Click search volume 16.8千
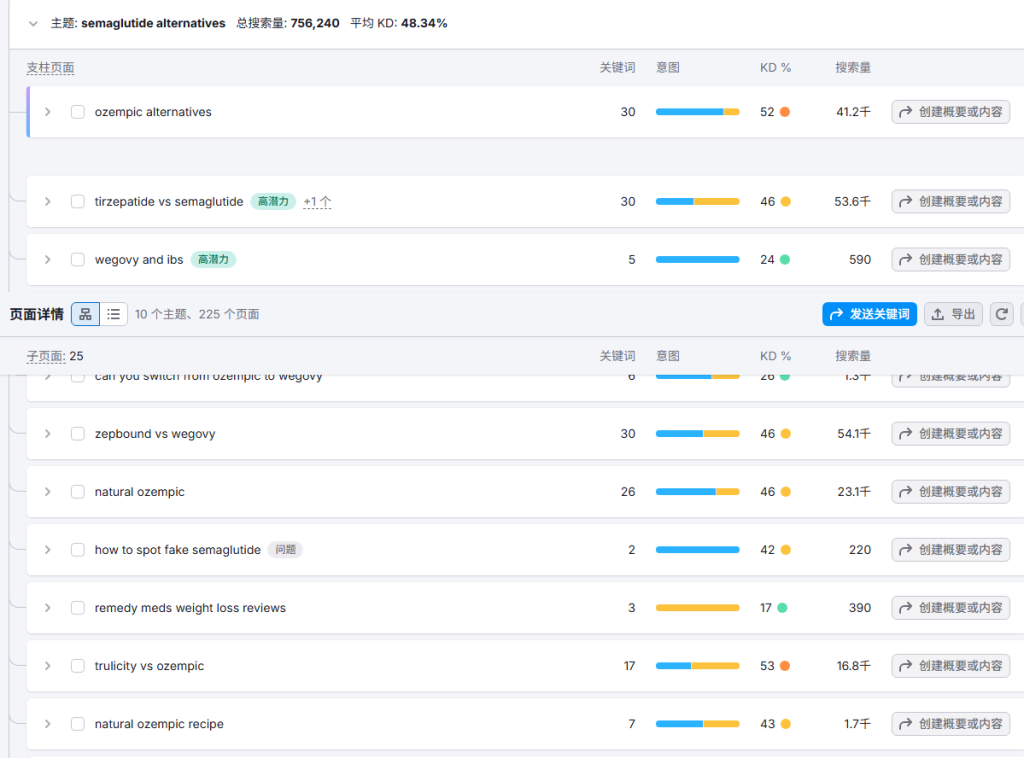The image size is (1024, 758). (854, 666)
